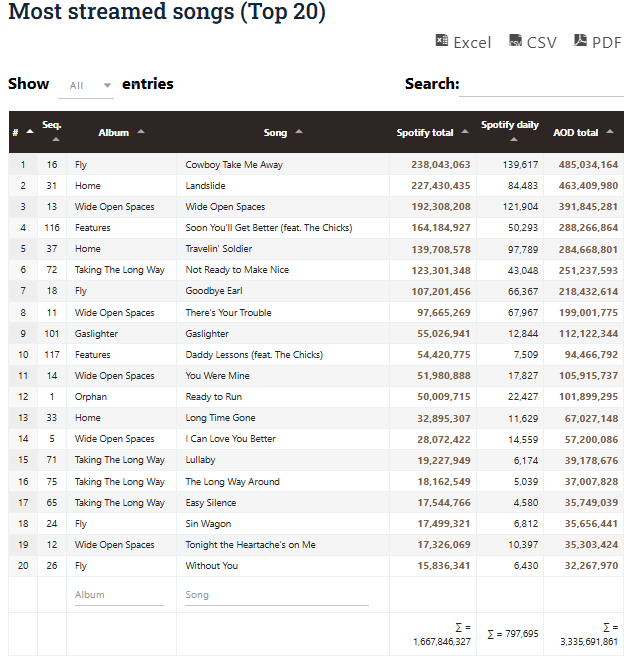Sort by rank number column arrow
The height and width of the screenshot is (659, 628).
click(30, 132)
